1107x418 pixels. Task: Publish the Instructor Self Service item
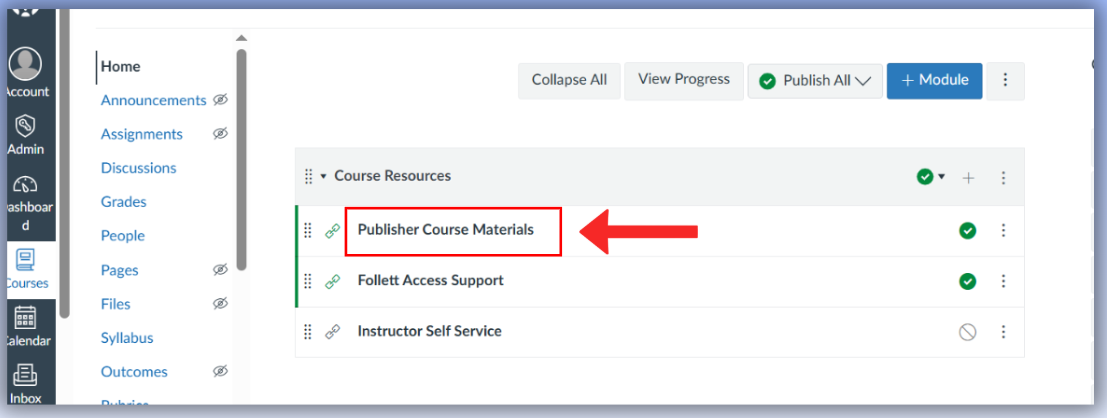[x=967, y=332]
